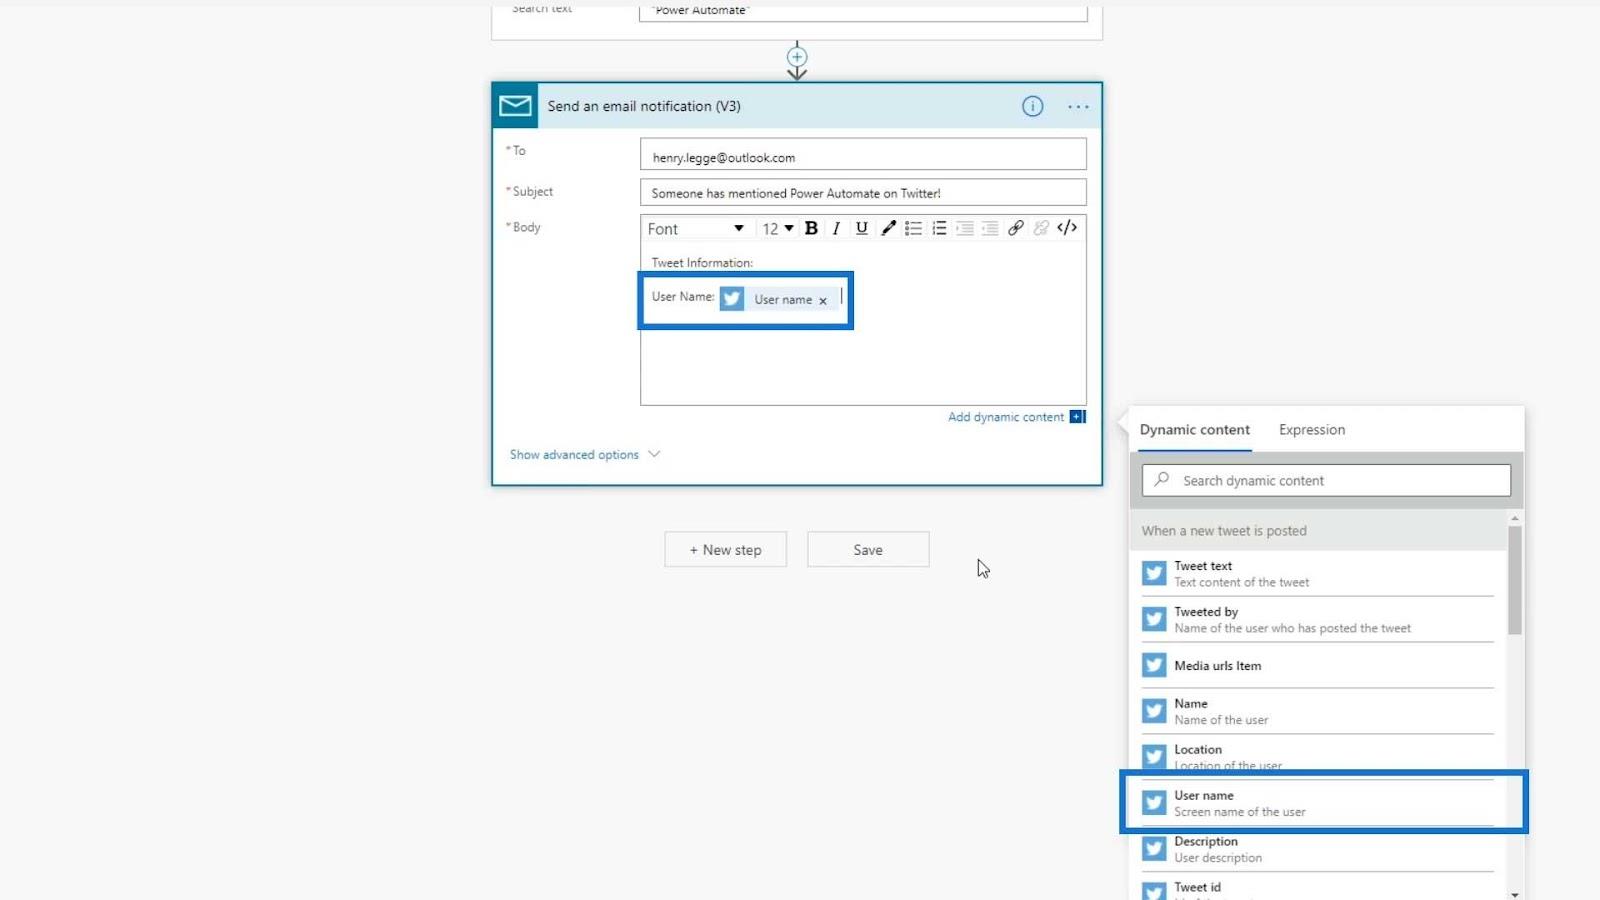Click the Search text field with Power Automate
The height and width of the screenshot is (900, 1600).
(863, 12)
